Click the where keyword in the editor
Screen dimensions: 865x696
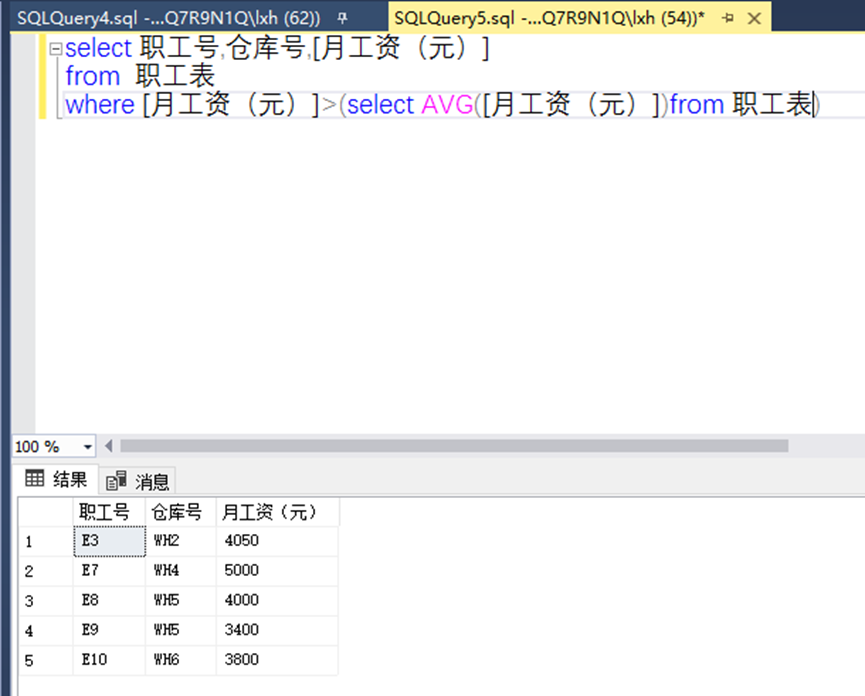[x=100, y=105]
